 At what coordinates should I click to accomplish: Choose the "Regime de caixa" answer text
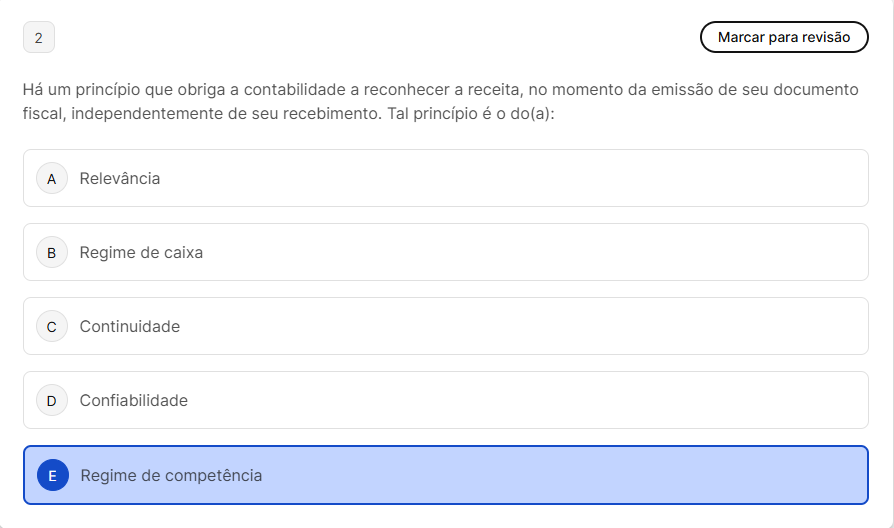click(141, 252)
